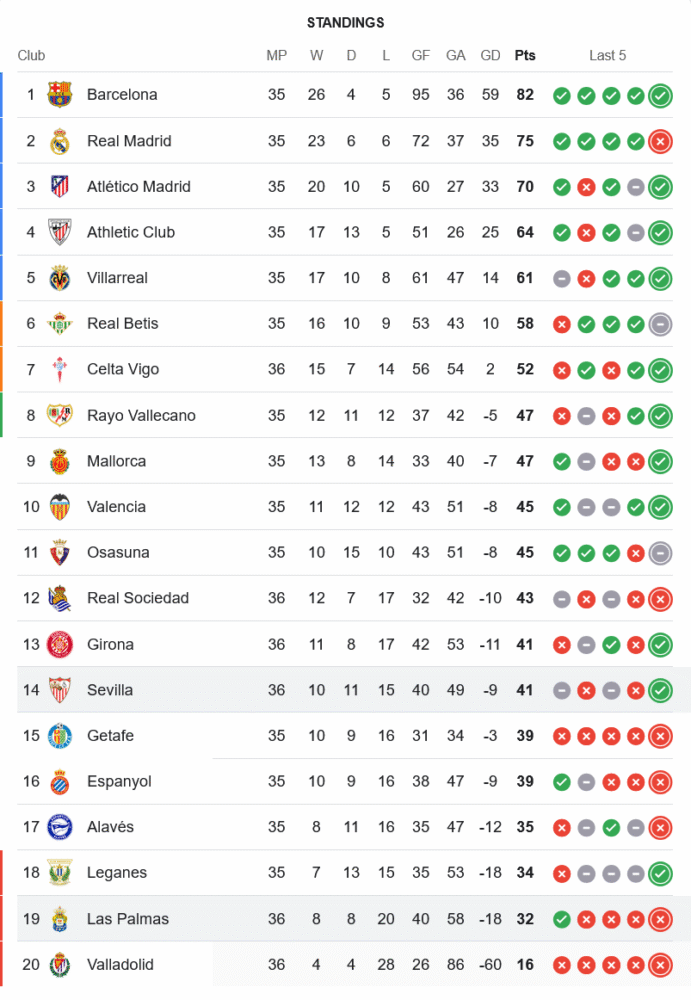Open the Athletic Club team link
The height and width of the screenshot is (1000, 691).
(131, 232)
